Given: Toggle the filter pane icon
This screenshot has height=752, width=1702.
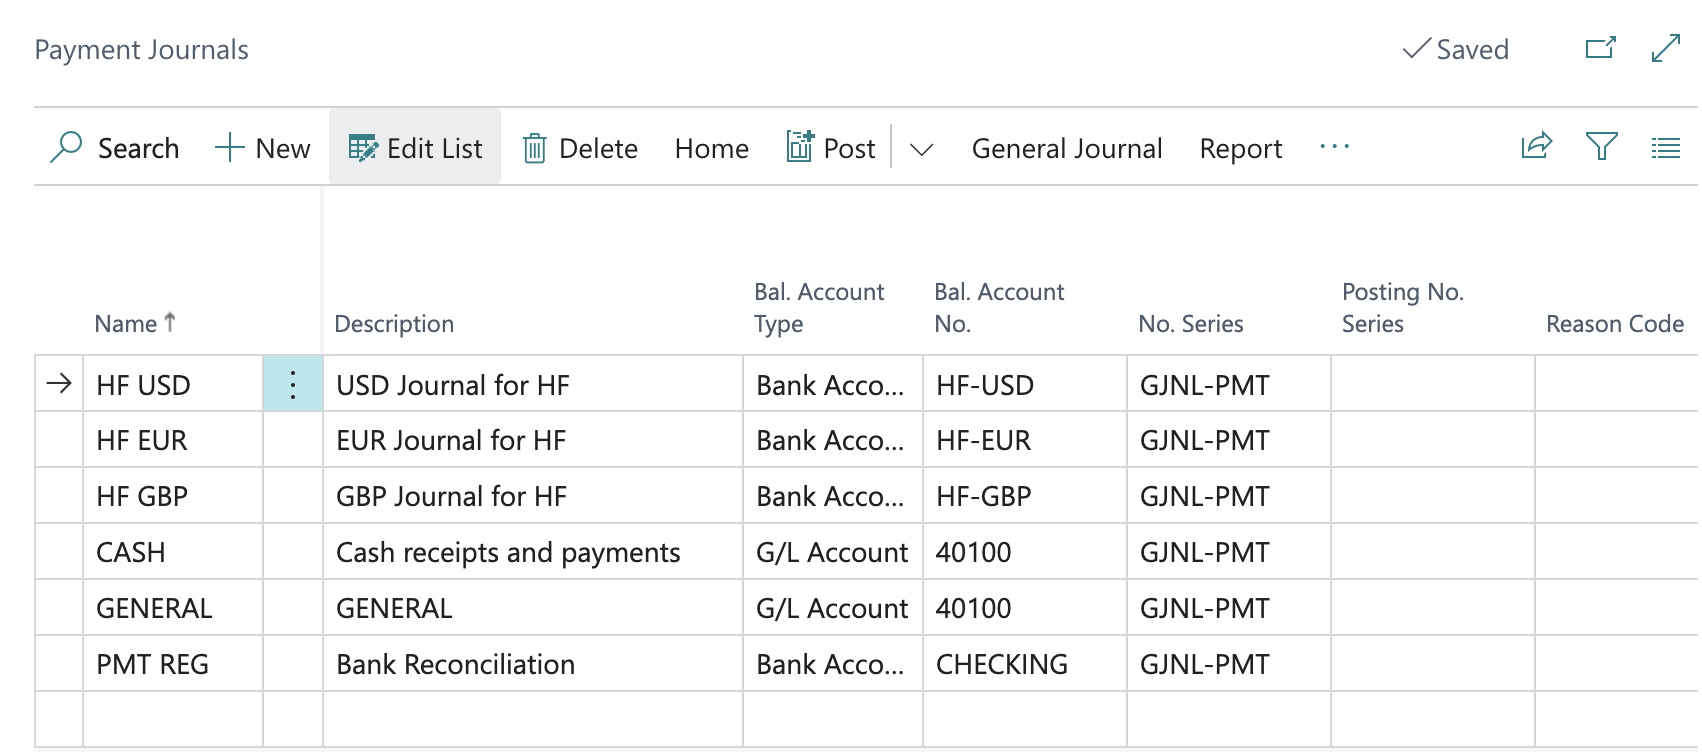Looking at the screenshot, I should (1601, 147).
